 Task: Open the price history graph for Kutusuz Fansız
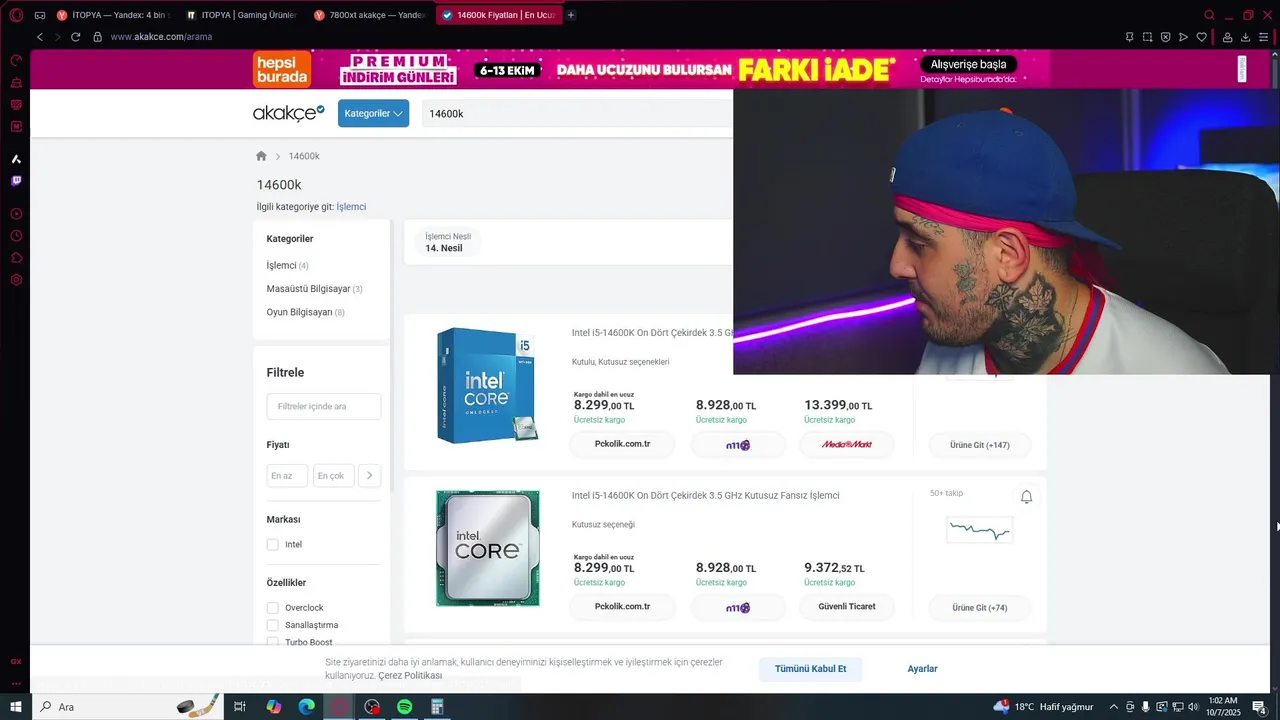pyautogui.click(x=980, y=530)
